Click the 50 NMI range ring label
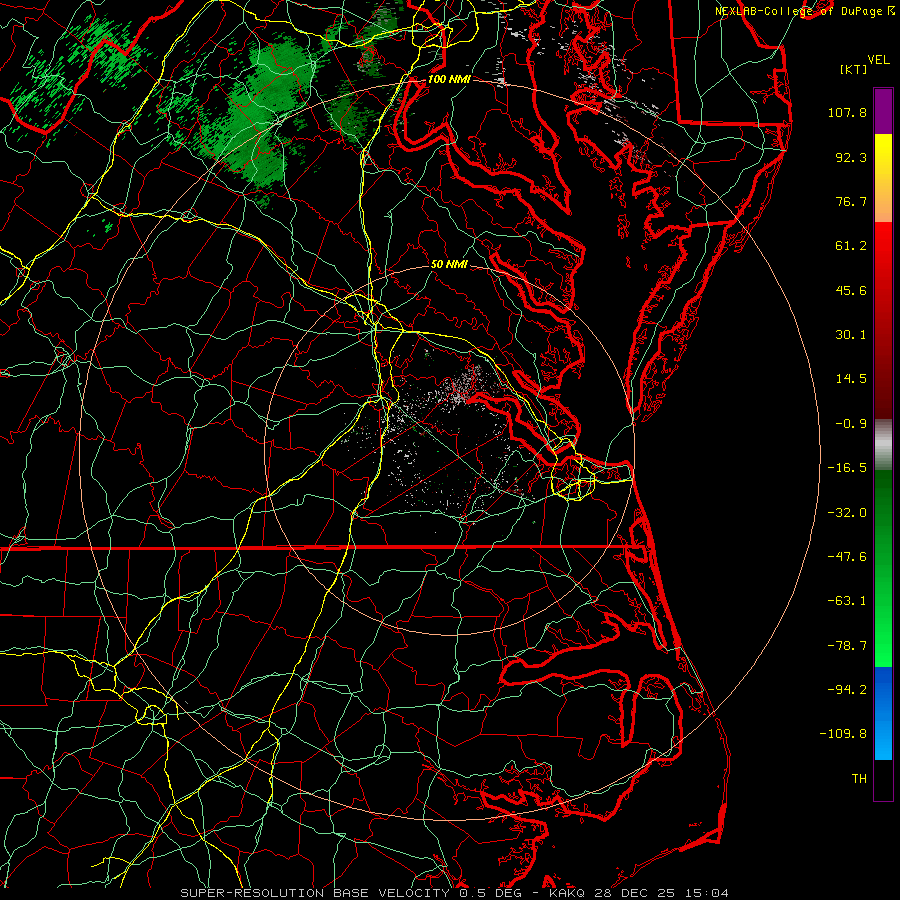900x900 pixels. pos(449,265)
